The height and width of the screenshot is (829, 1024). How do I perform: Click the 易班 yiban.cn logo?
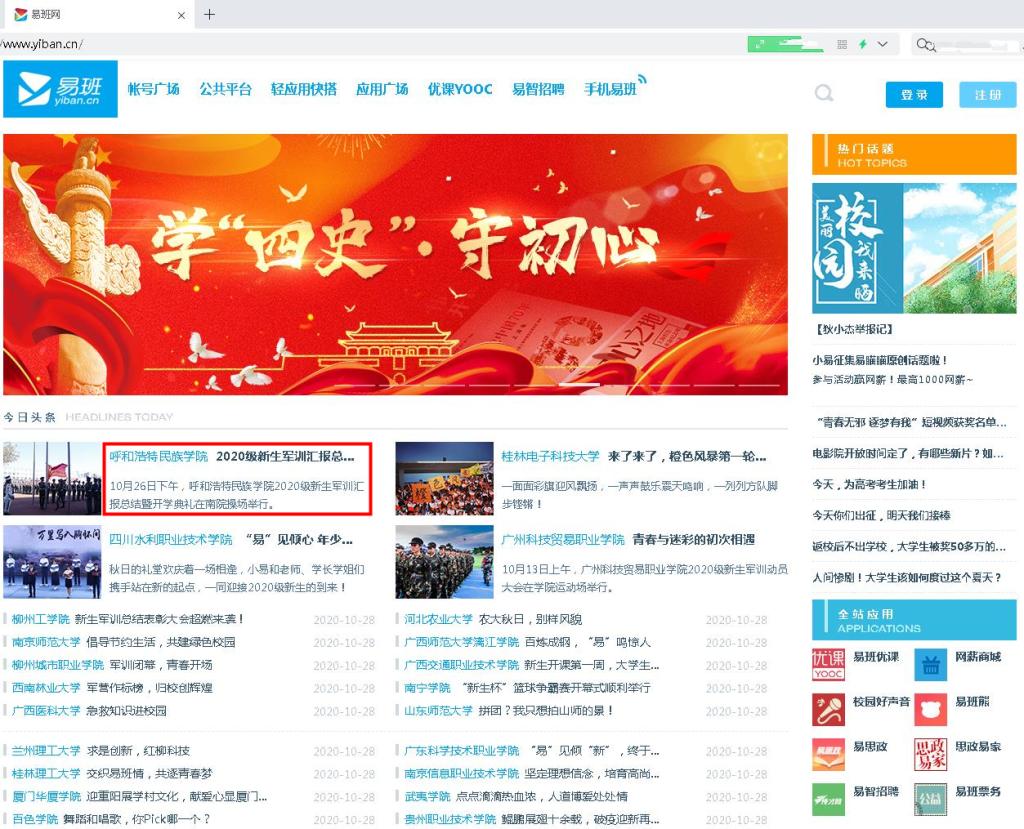pos(60,89)
